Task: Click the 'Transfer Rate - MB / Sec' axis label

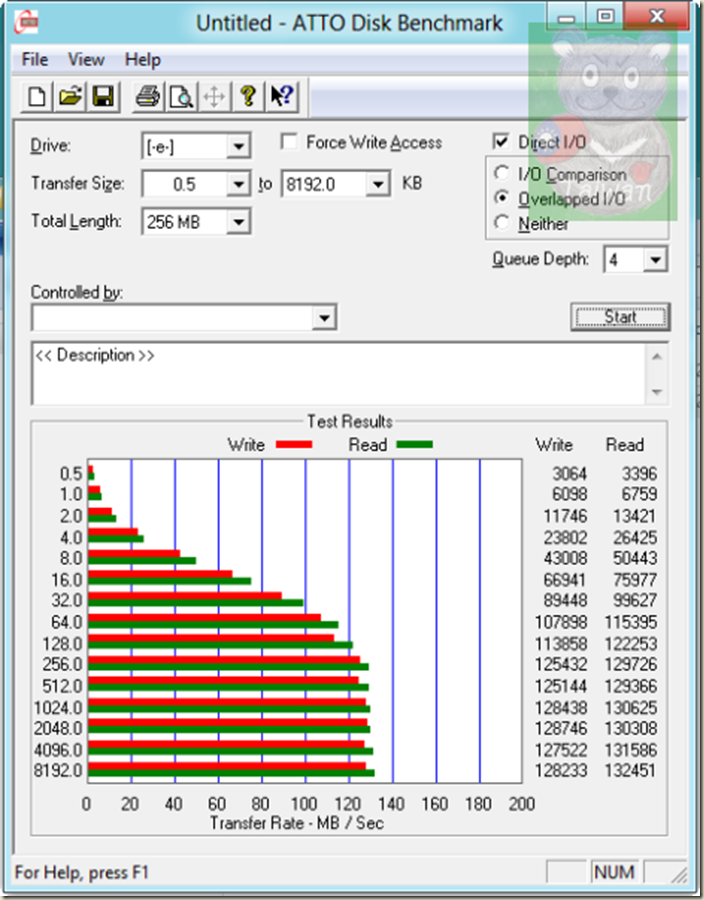Action: coord(297,823)
